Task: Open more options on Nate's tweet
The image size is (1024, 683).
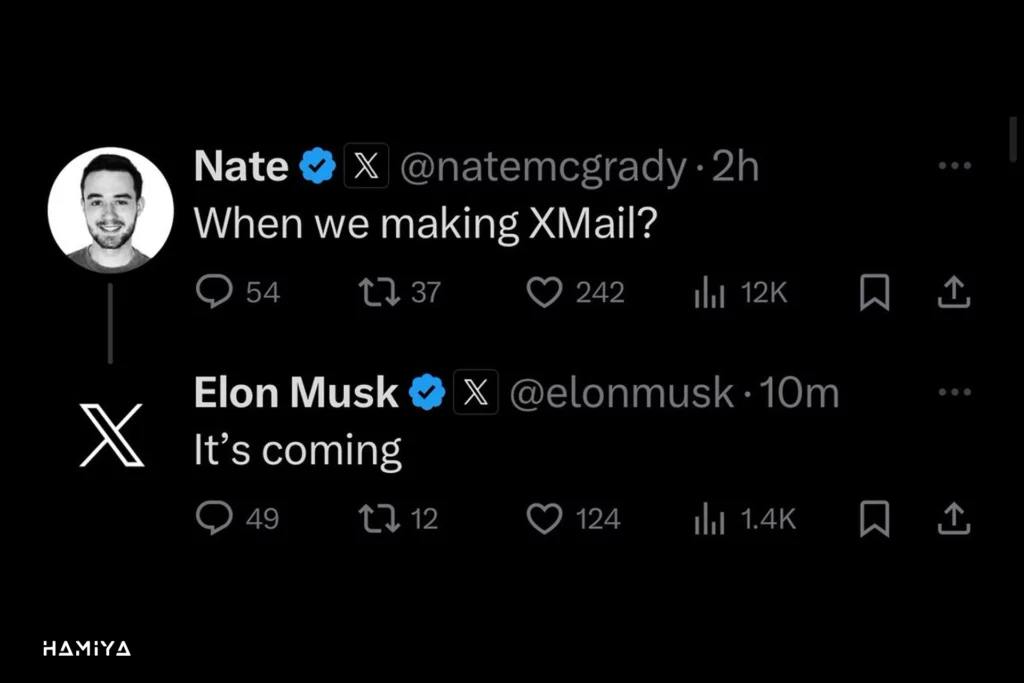Action: (x=955, y=165)
